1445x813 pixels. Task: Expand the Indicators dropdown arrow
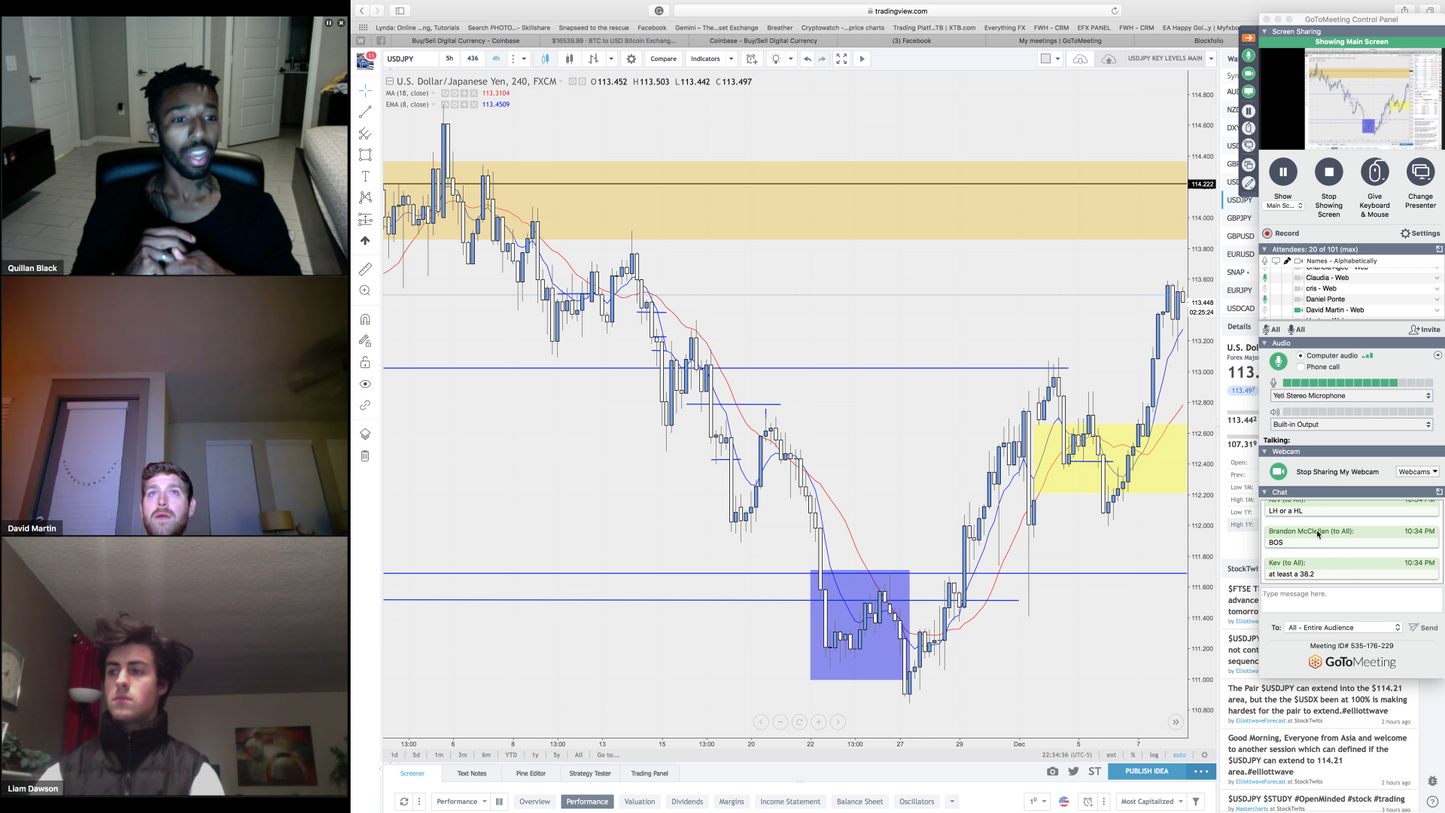(731, 59)
